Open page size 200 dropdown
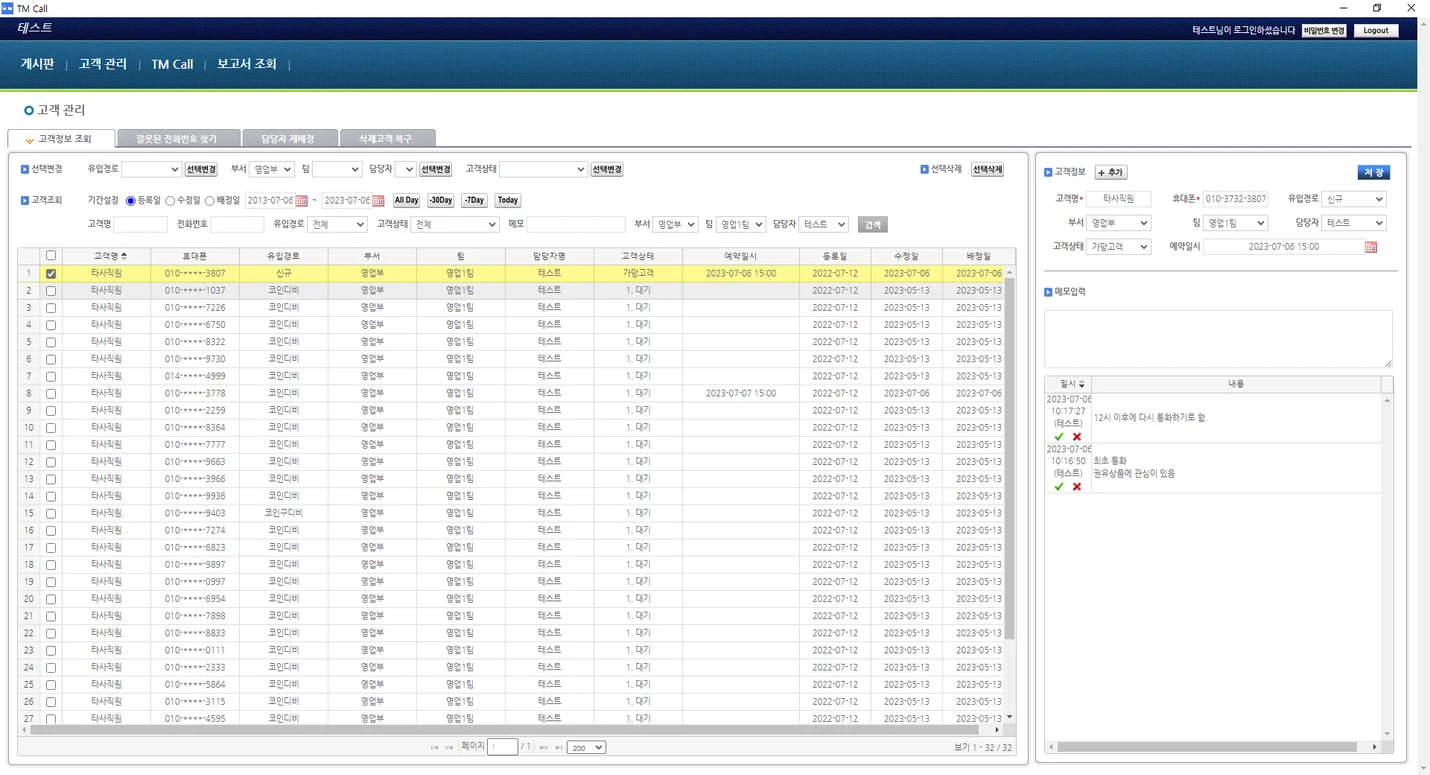This screenshot has height=775, width=1430. (x=586, y=748)
